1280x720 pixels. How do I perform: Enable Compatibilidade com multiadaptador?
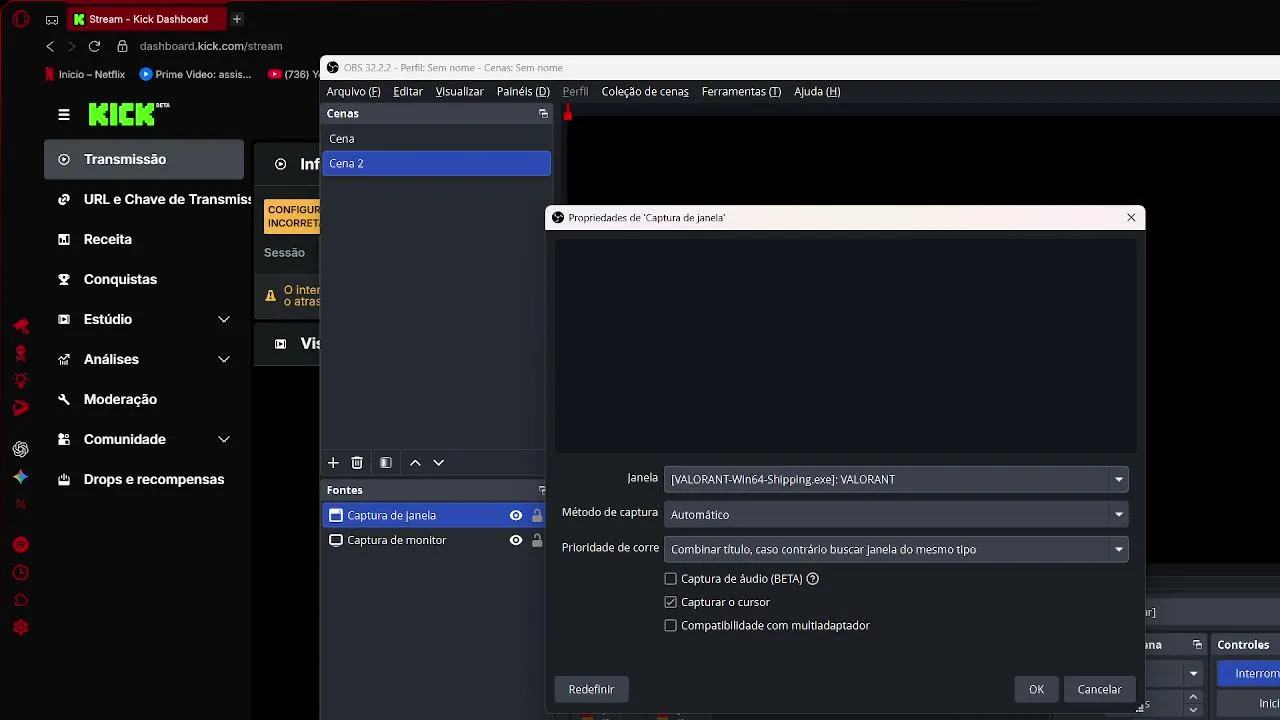[x=670, y=626]
